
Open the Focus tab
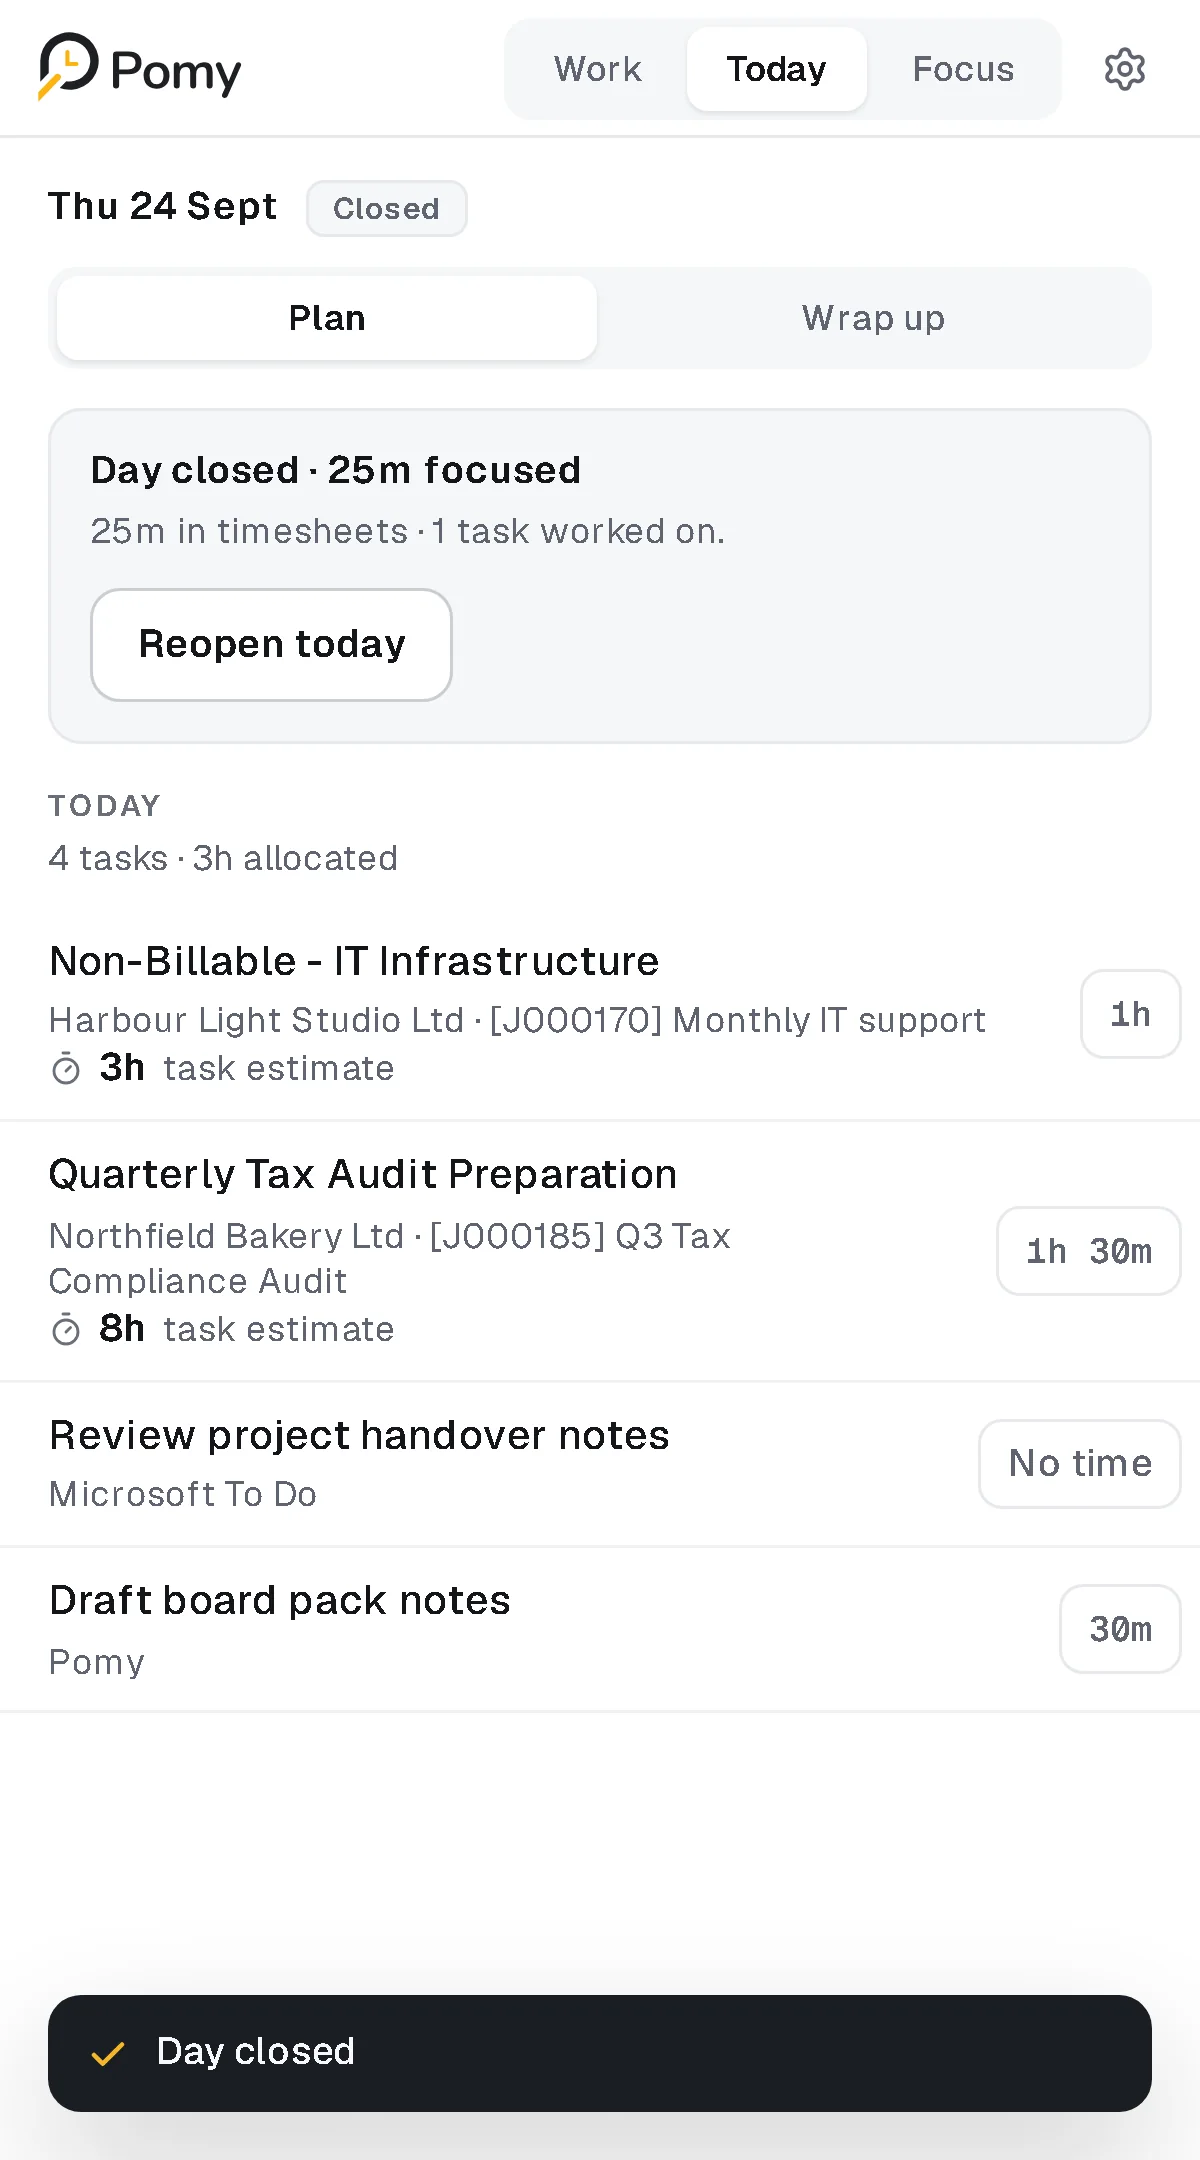pos(963,69)
